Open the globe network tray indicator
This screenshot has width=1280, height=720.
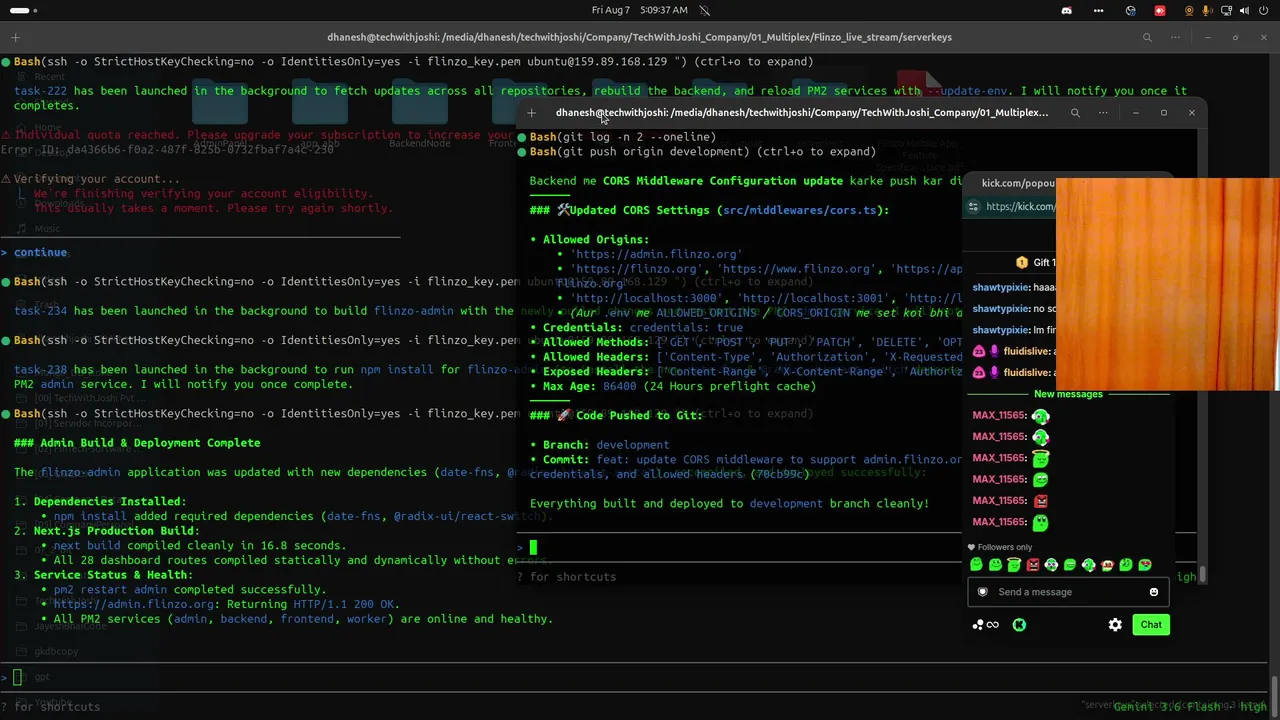coord(1131,10)
